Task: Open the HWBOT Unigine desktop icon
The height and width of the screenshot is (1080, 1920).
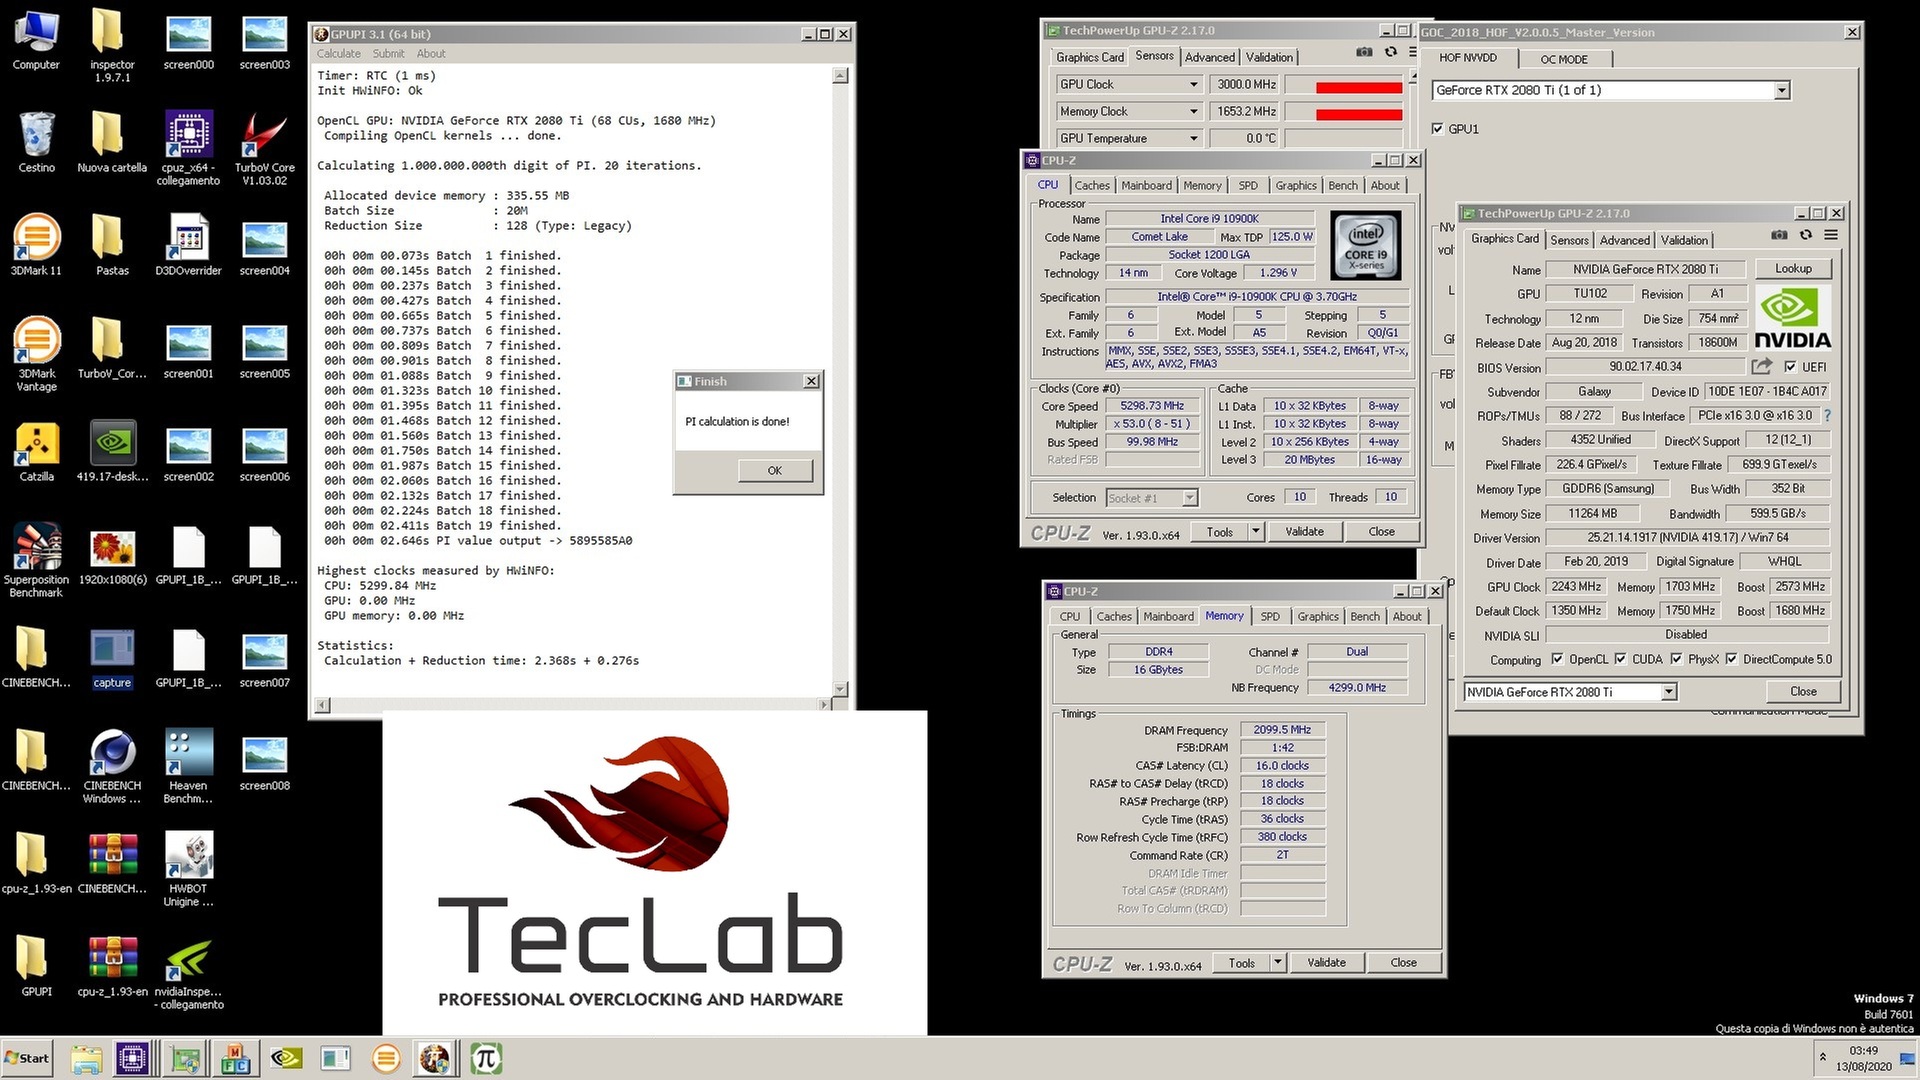Action: point(188,868)
